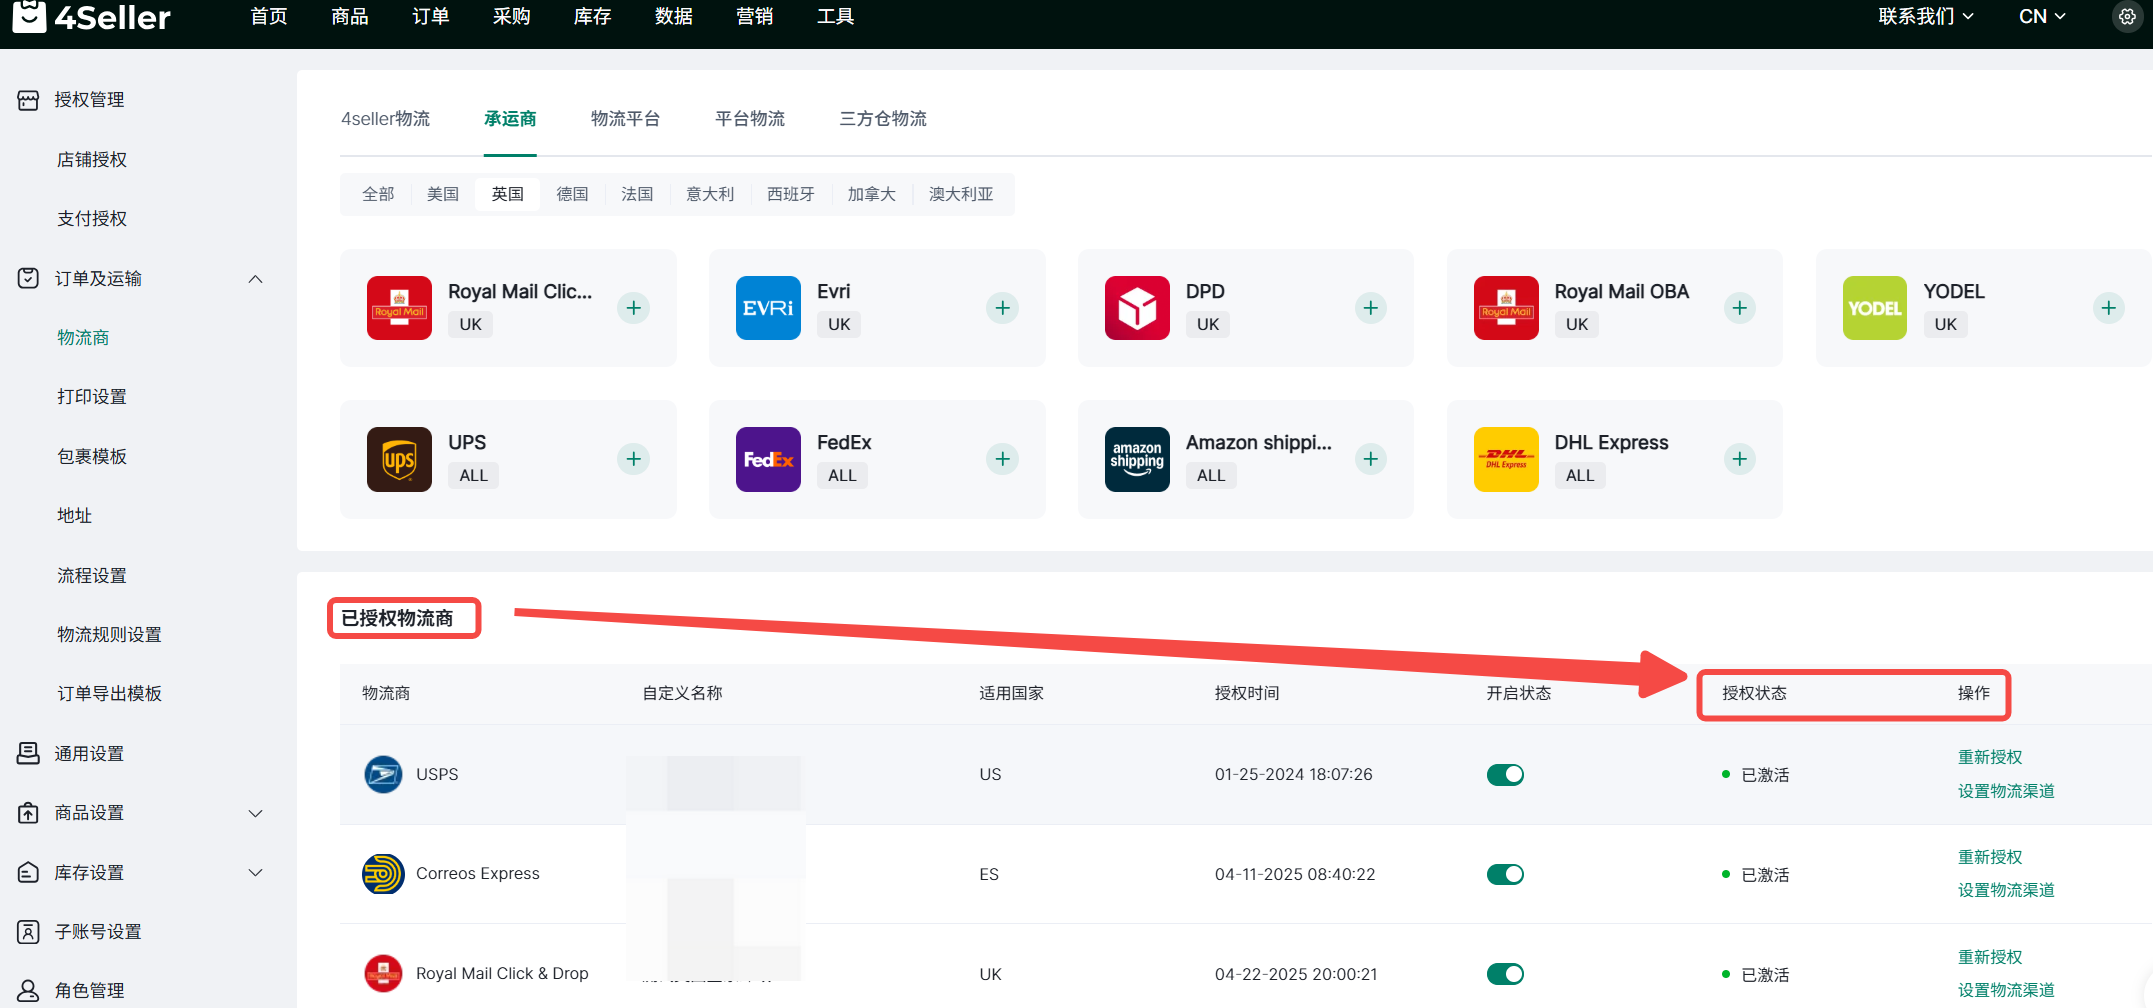Open the 订单 top menu
The image size is (2153, 1008).
[430, 17]
